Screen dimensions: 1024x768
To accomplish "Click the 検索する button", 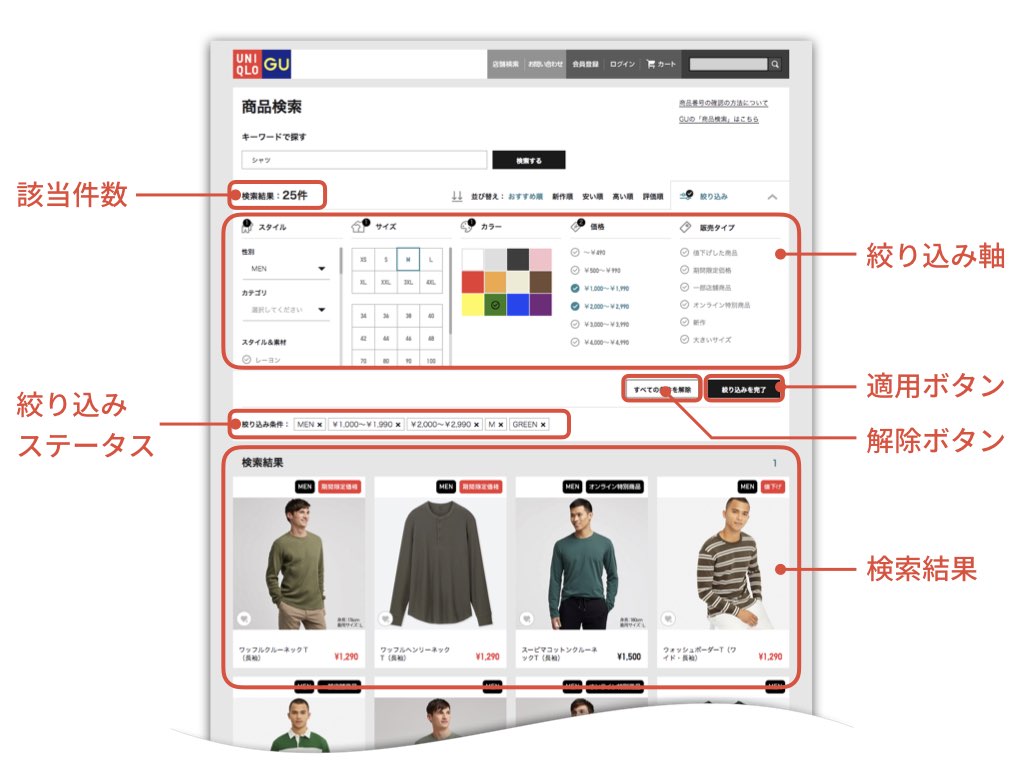I will tap(528, 160).
